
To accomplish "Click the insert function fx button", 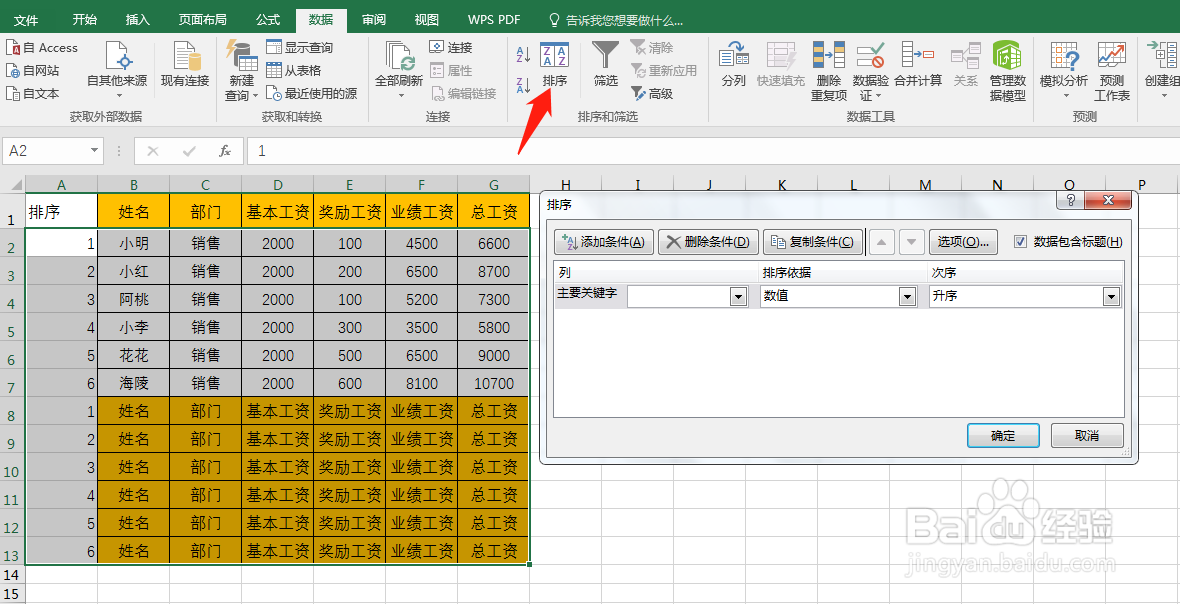I will click(x=224, y=151).
